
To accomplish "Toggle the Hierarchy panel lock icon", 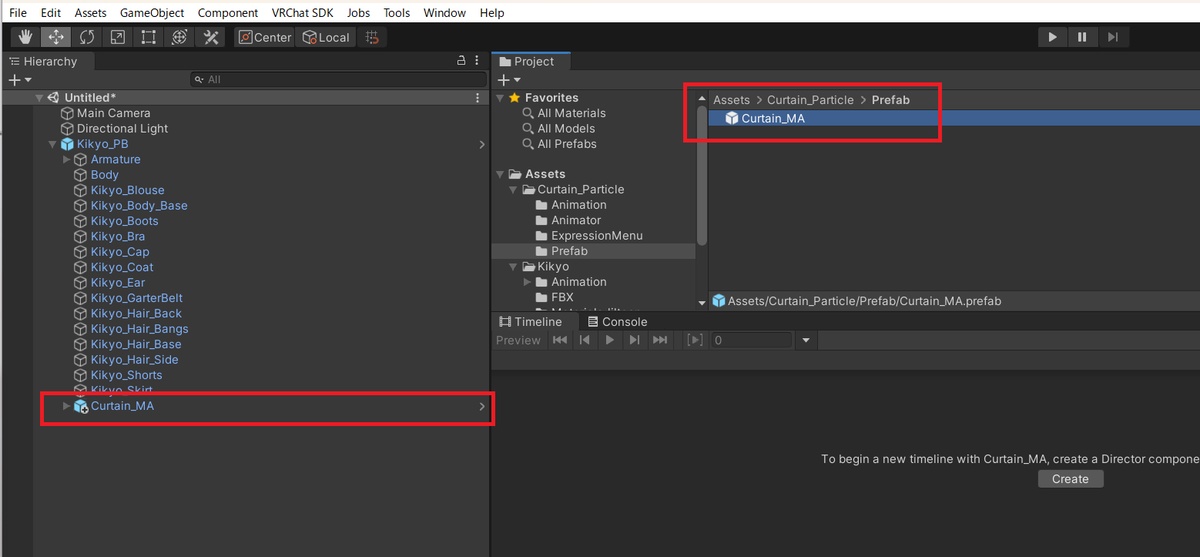I will pos(461,61).
